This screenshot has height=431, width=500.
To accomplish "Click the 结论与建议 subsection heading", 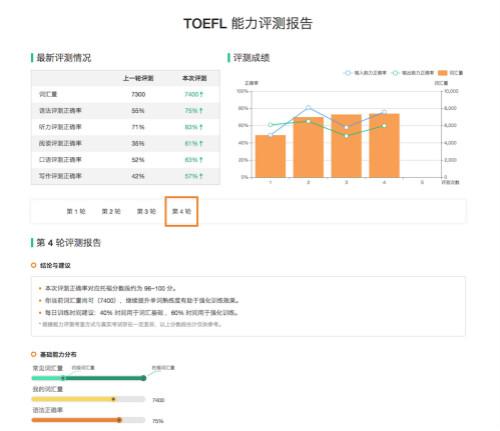I will pyautogui.click(x=55, y=266).
